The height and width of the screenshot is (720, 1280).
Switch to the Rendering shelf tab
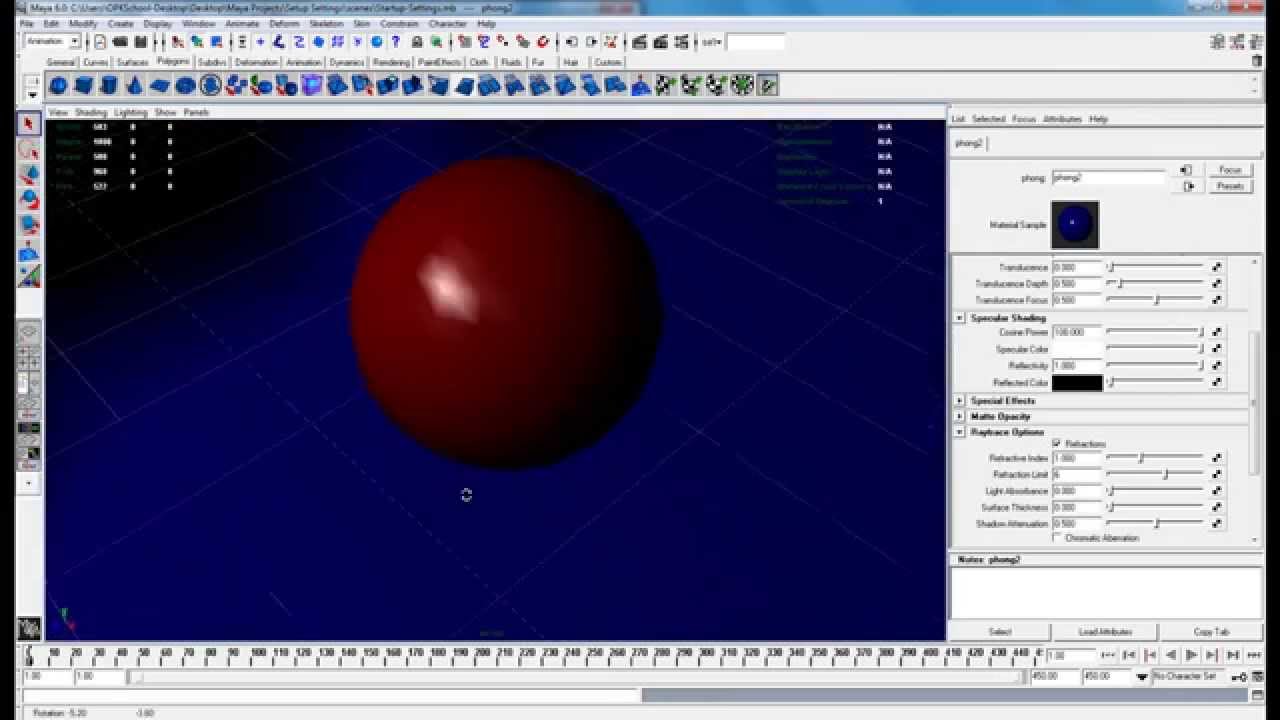(x=391, y=62)
